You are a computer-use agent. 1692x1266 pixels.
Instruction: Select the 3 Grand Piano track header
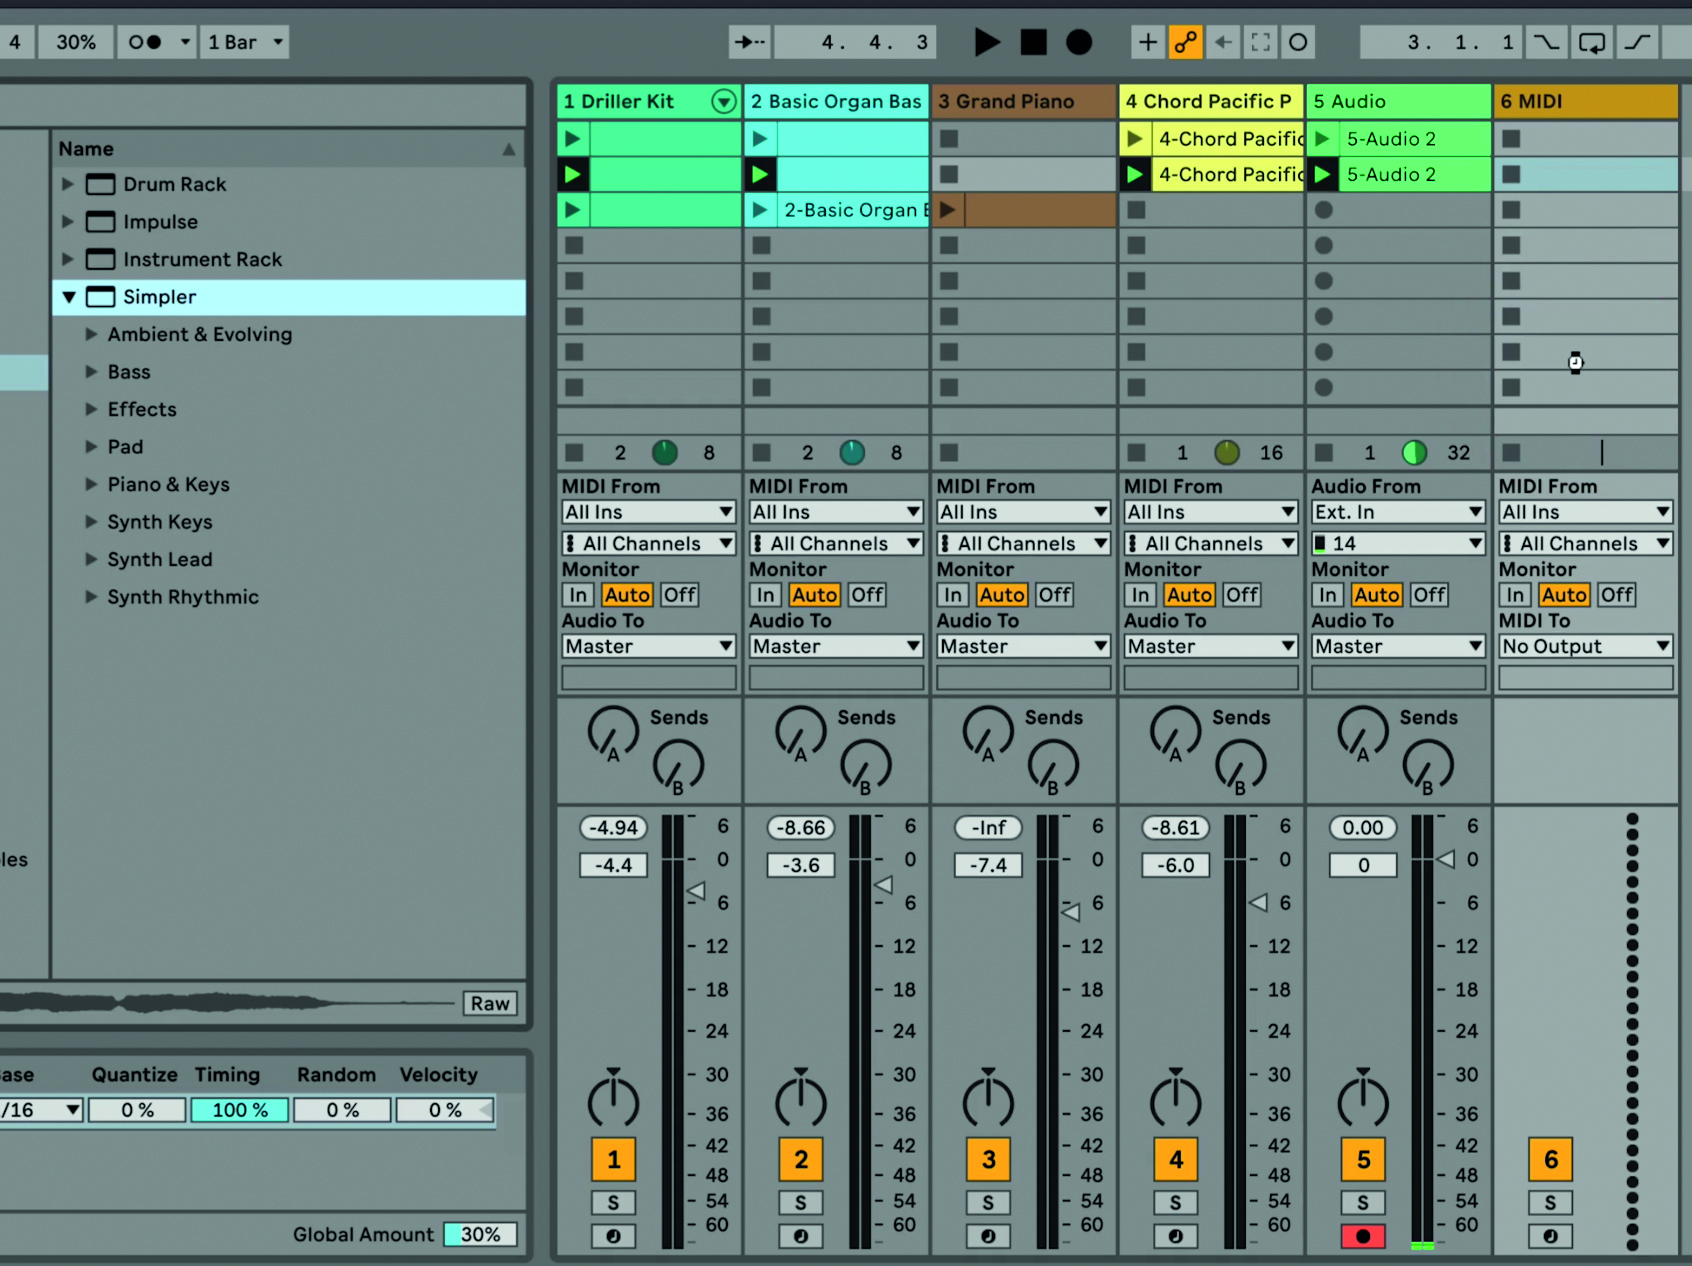pos(1023,101)
